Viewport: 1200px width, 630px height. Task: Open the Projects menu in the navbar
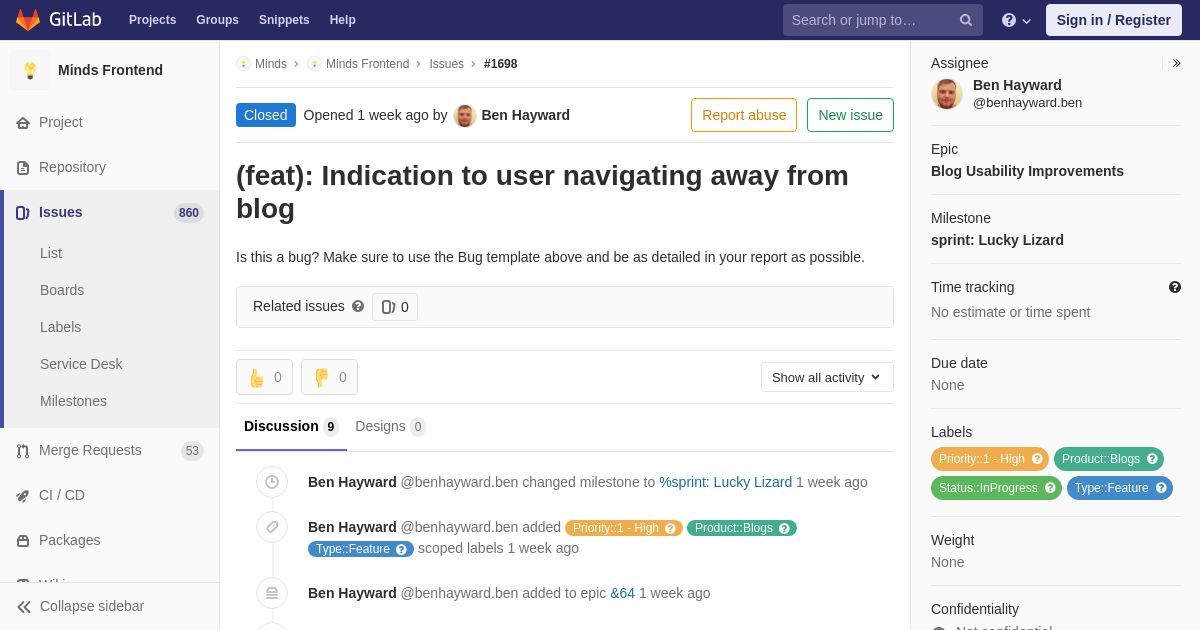[x=152, y=20]
